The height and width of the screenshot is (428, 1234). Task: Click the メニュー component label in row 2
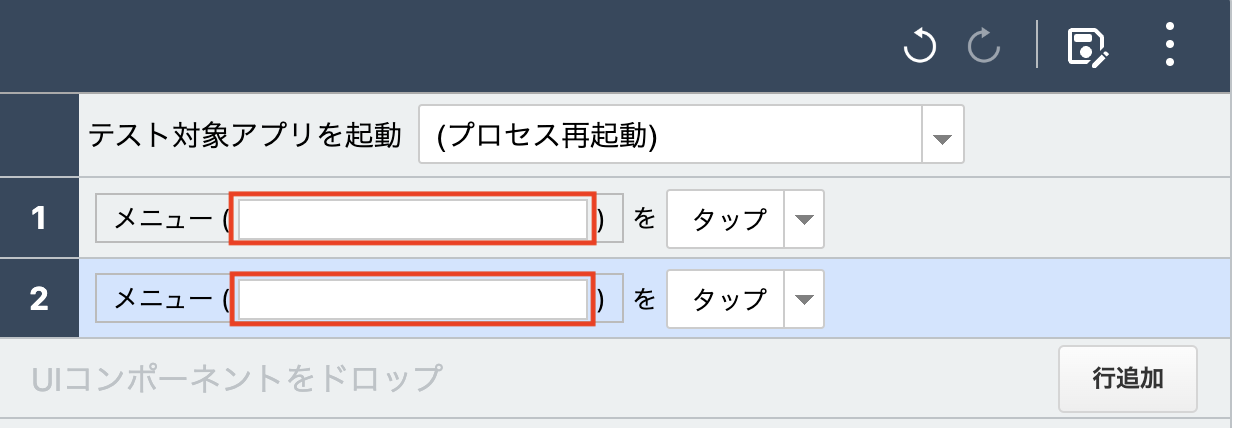tap(163, 298)
